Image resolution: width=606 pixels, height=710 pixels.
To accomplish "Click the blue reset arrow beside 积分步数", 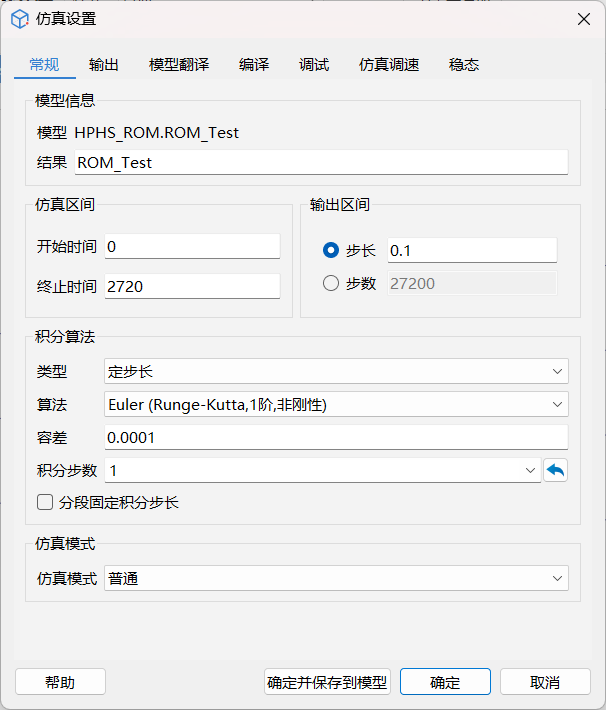I will [x=555, y=470].
